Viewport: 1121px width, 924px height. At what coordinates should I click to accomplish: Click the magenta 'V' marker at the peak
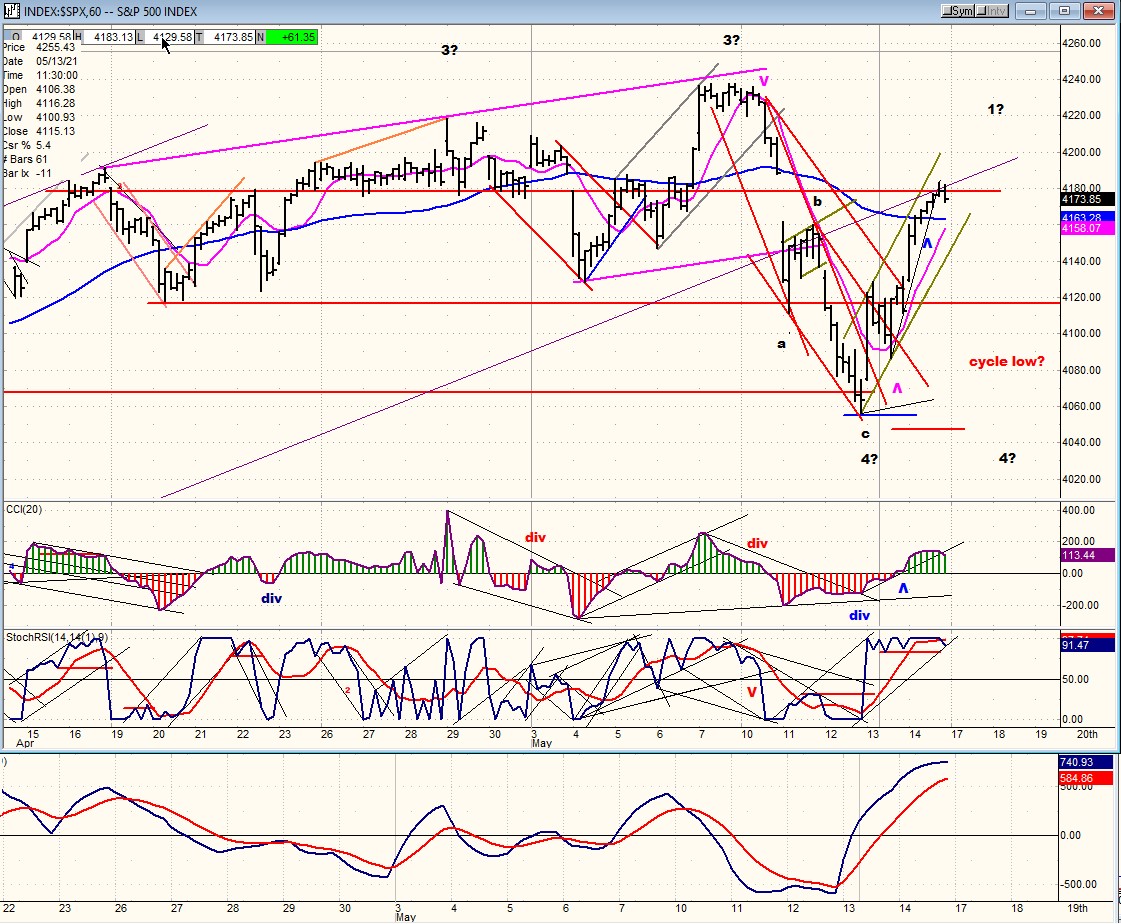pos(764,80)
